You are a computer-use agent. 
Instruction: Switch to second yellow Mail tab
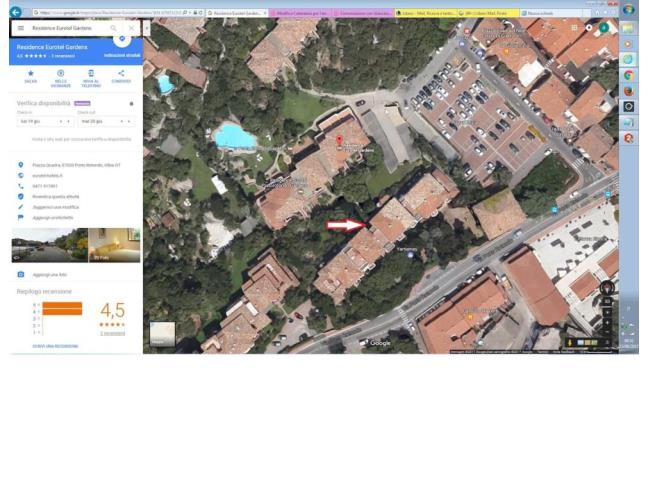(x=488, y=13)
